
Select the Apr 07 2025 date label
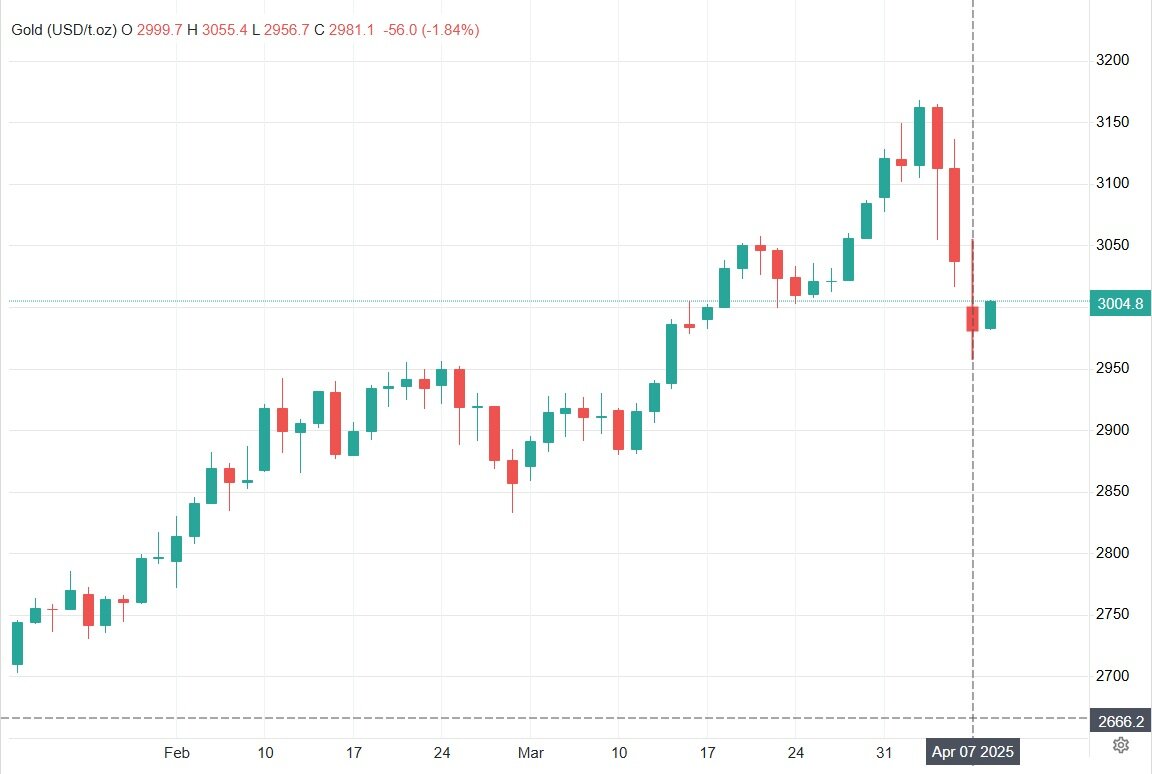point(972,752)
